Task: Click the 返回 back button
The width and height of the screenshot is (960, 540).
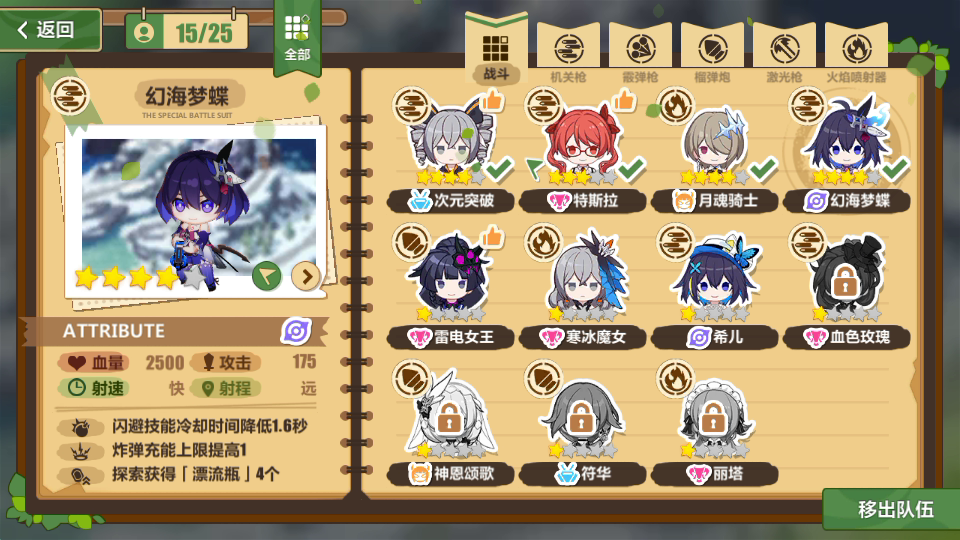Action: [49, 29]
